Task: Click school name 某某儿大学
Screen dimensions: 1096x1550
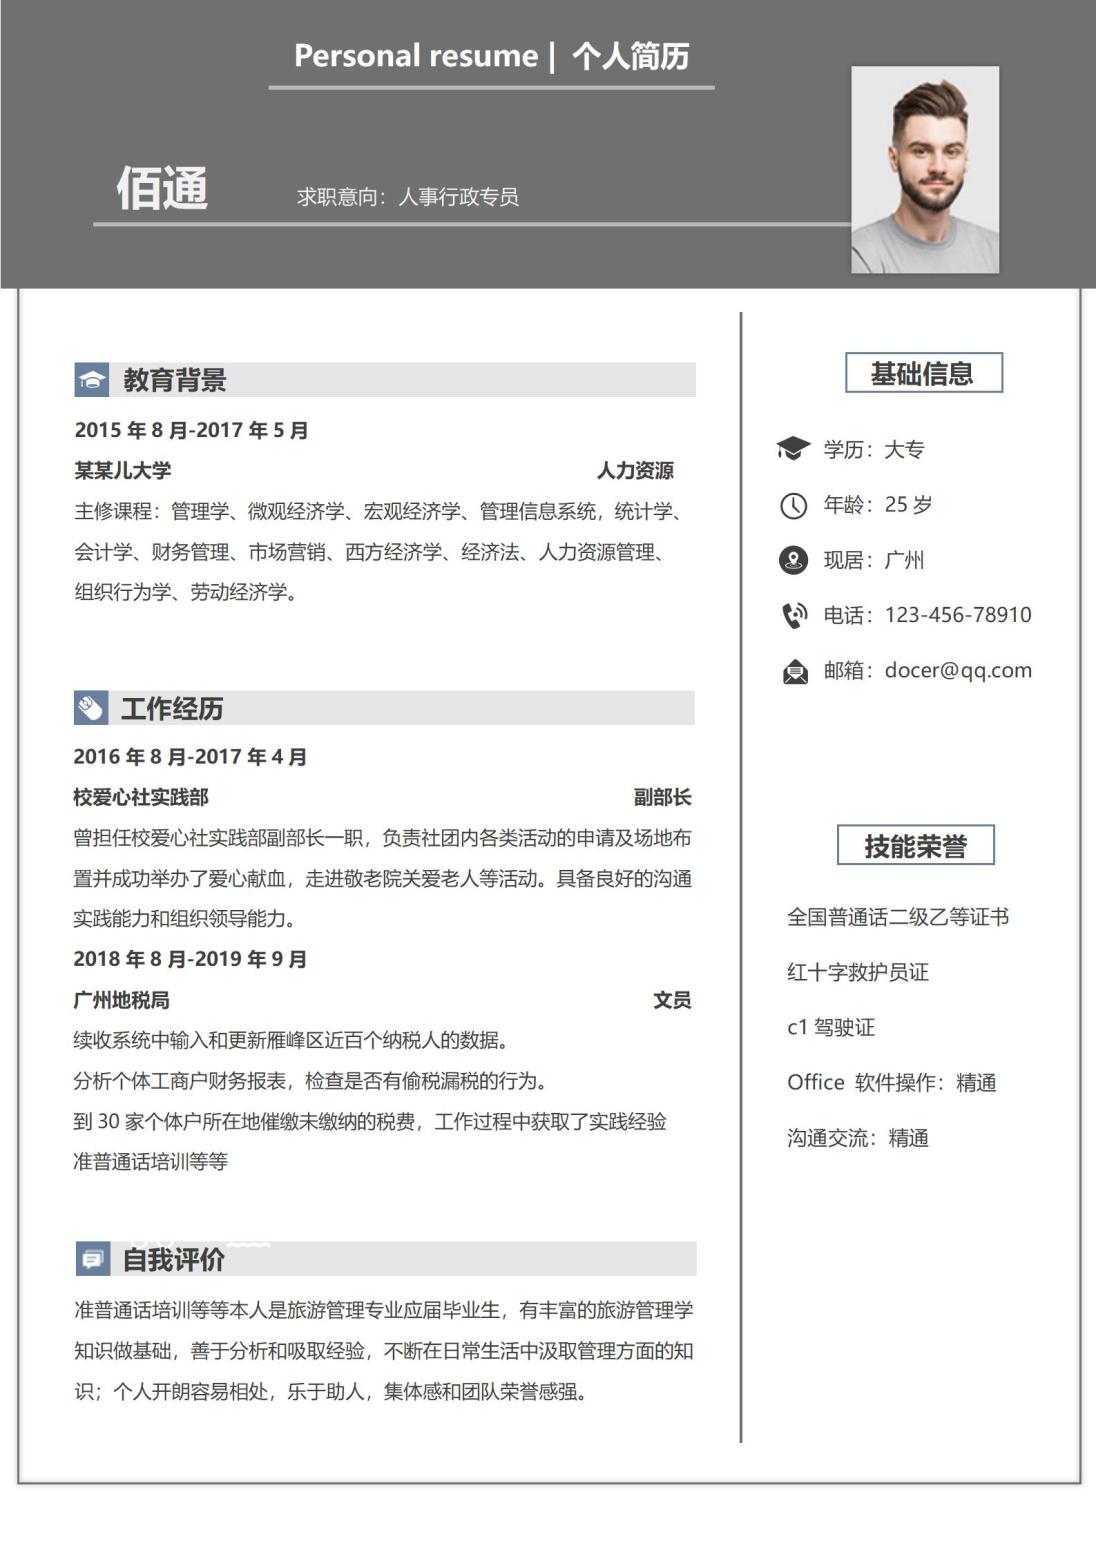Action: 122,470
